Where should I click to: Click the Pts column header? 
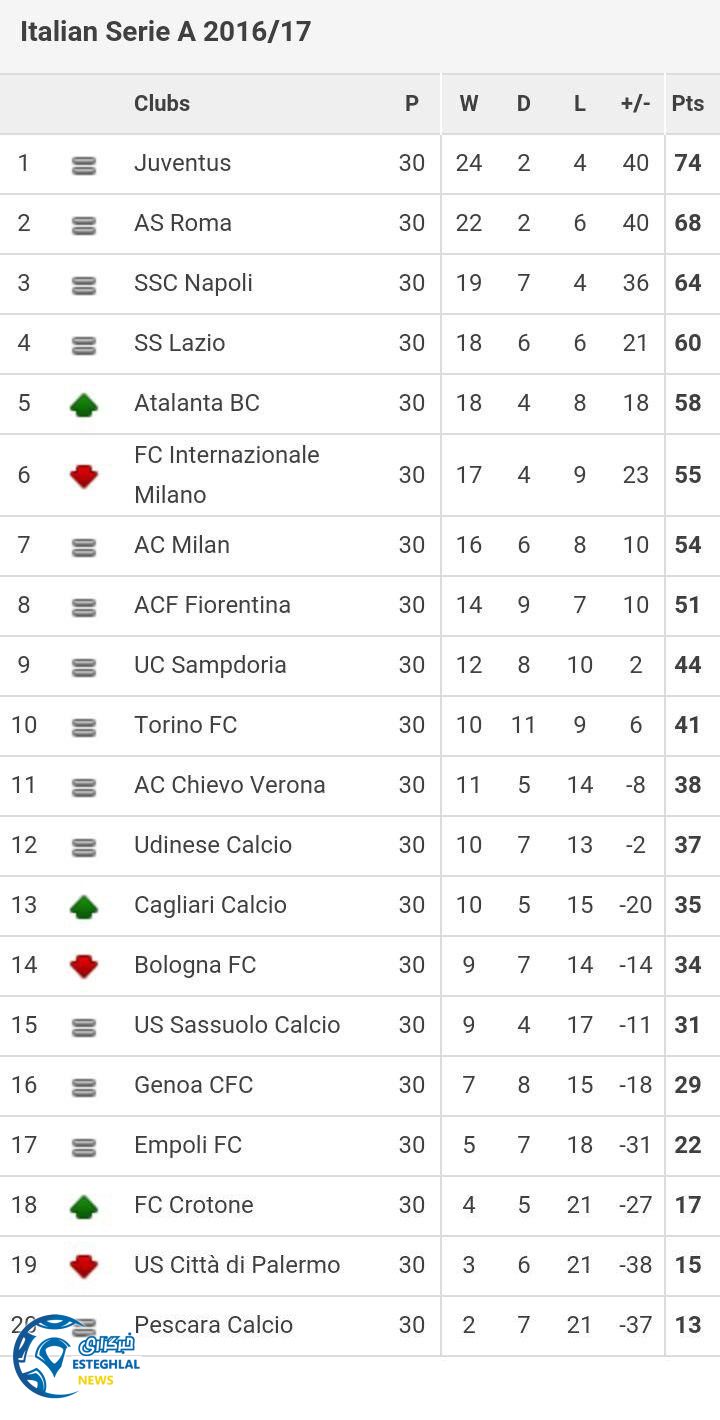(688, 103)
